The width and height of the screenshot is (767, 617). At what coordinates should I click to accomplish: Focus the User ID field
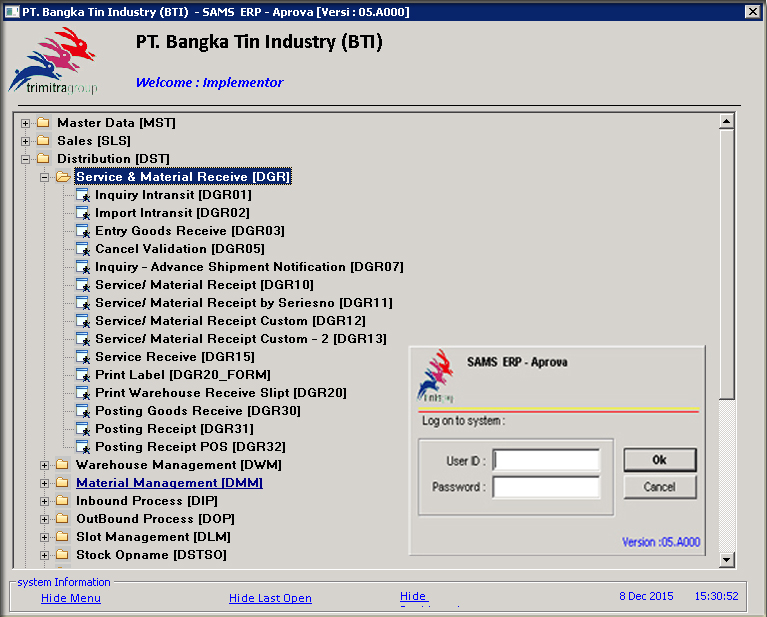tap(546, 460)
